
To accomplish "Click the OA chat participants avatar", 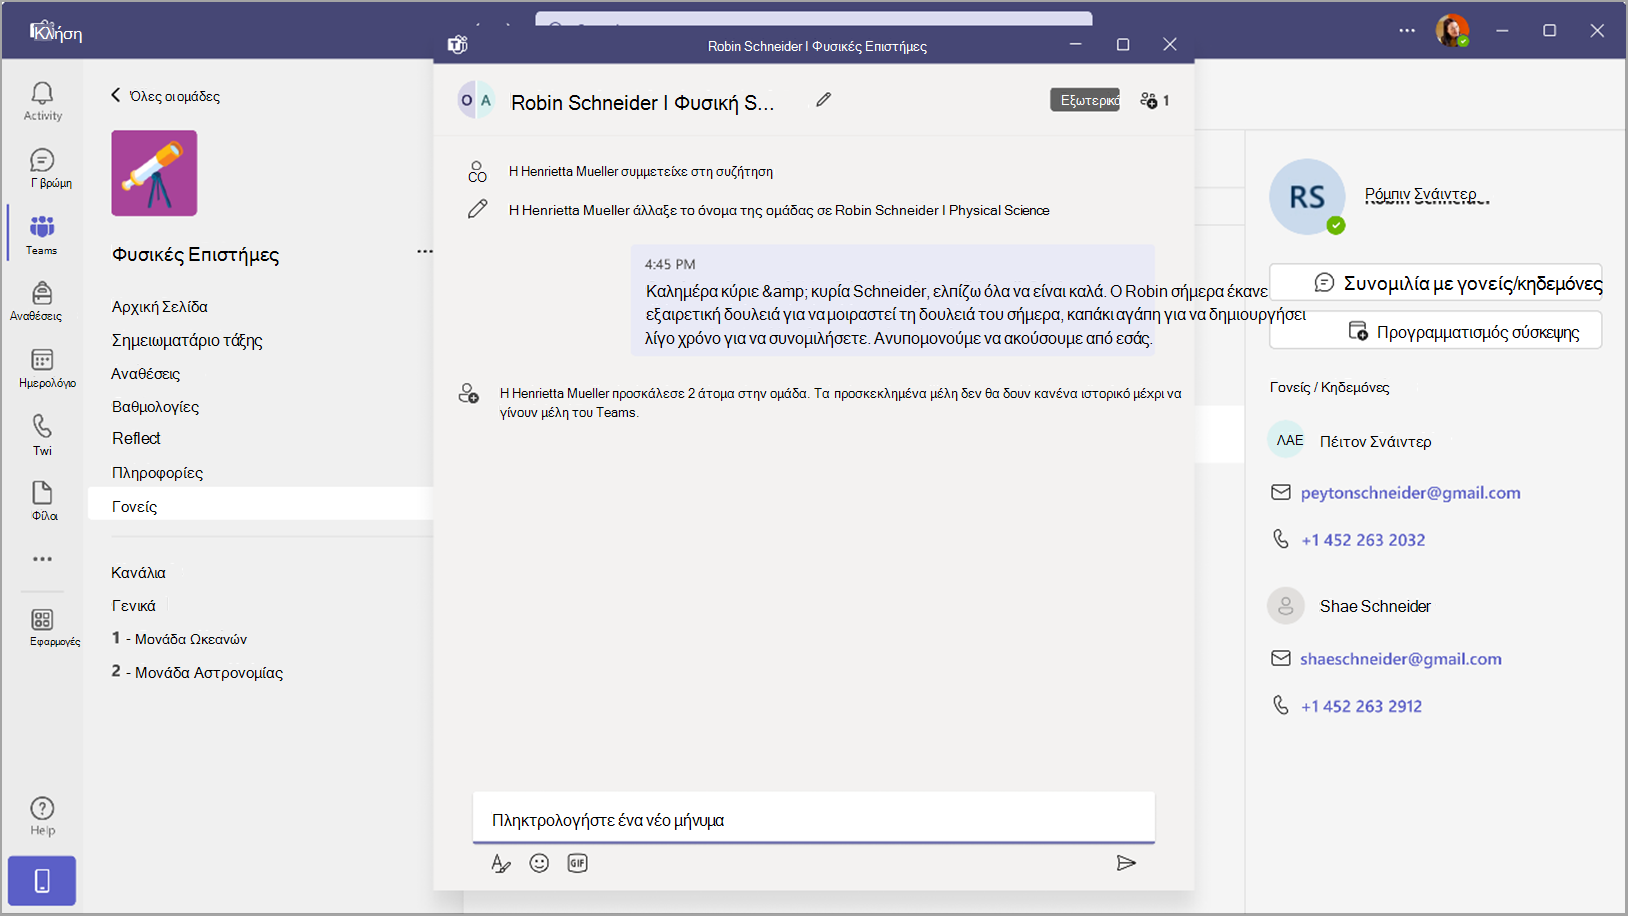I will 476,100.
